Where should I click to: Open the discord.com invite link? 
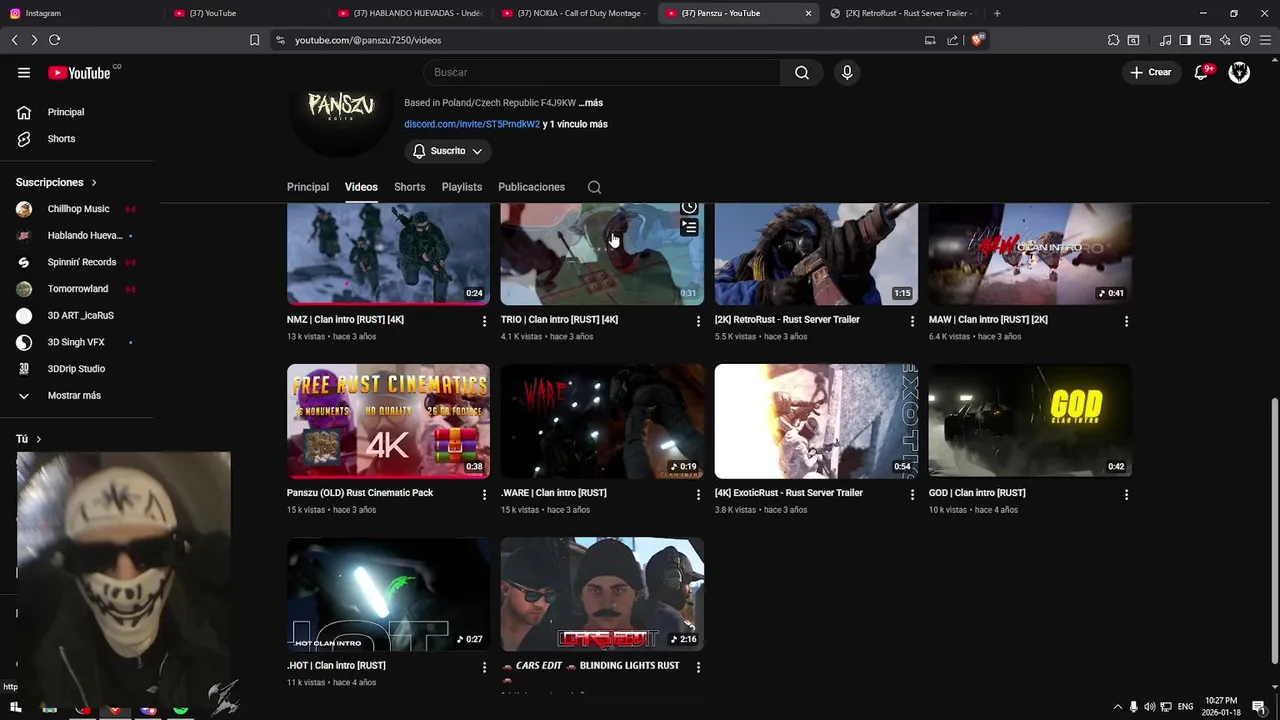pos(472,124)
